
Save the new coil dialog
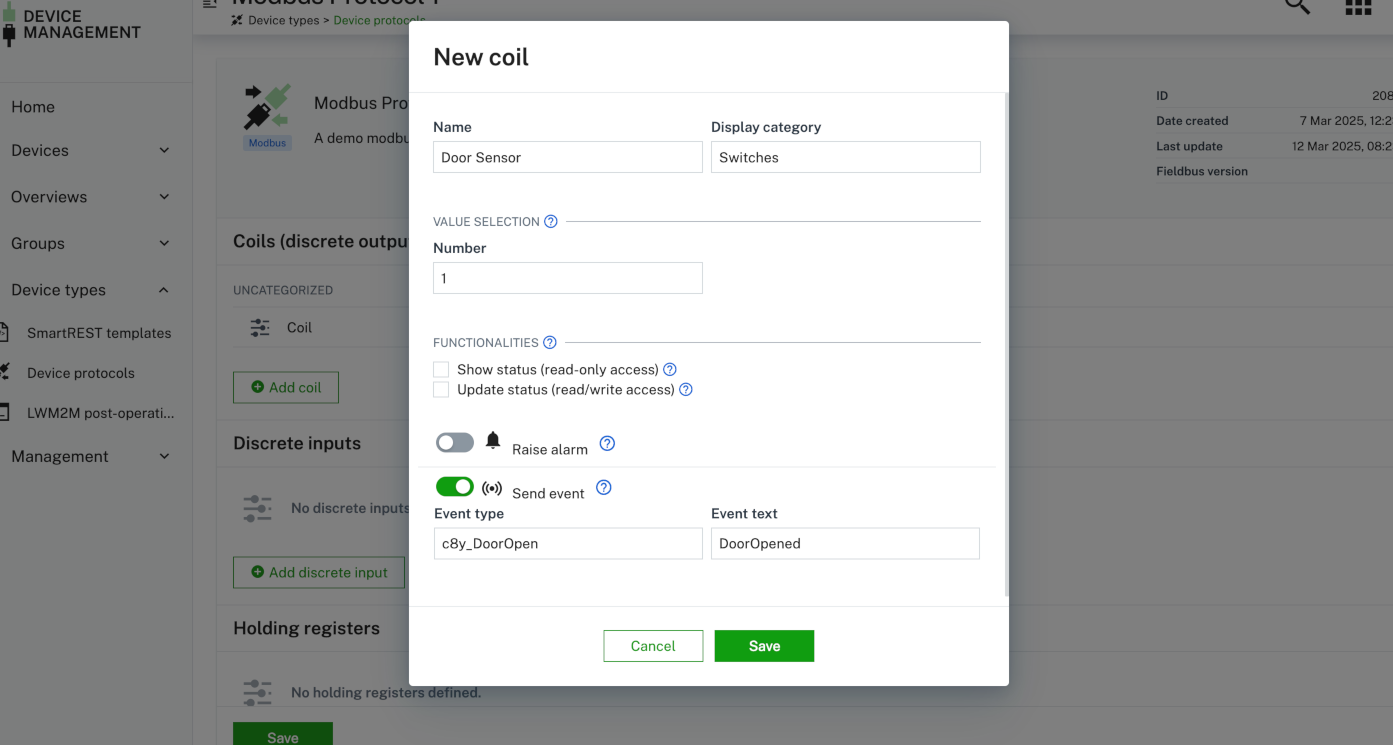click(764, 646)
